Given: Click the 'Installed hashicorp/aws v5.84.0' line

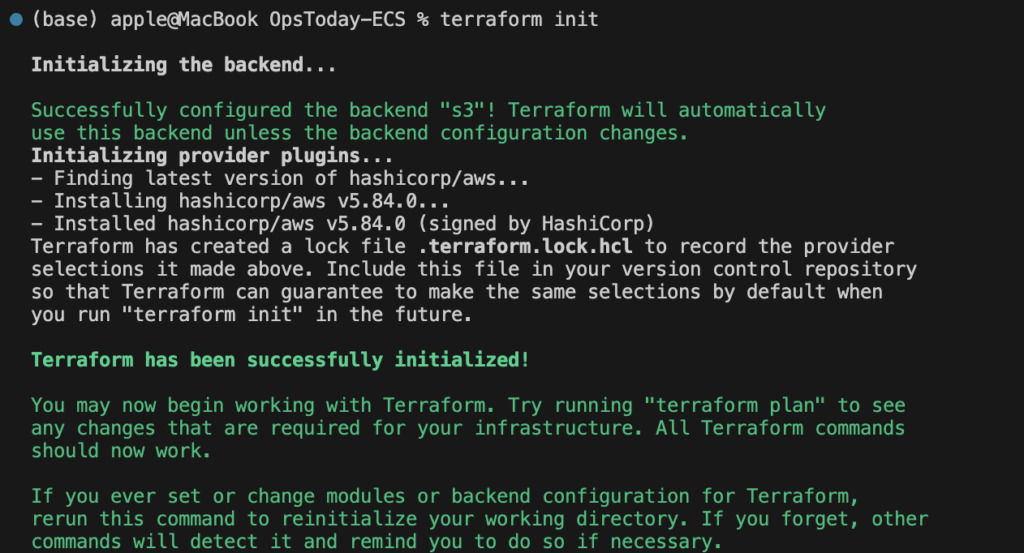Looking at the screenshot, I should pyautogui.click(x=343, y=224).
